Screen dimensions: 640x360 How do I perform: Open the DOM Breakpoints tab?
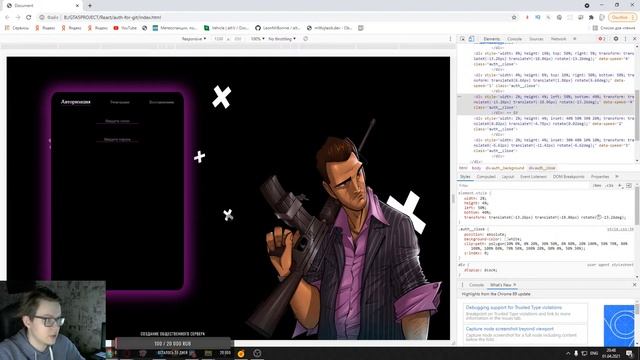point(568,177)
